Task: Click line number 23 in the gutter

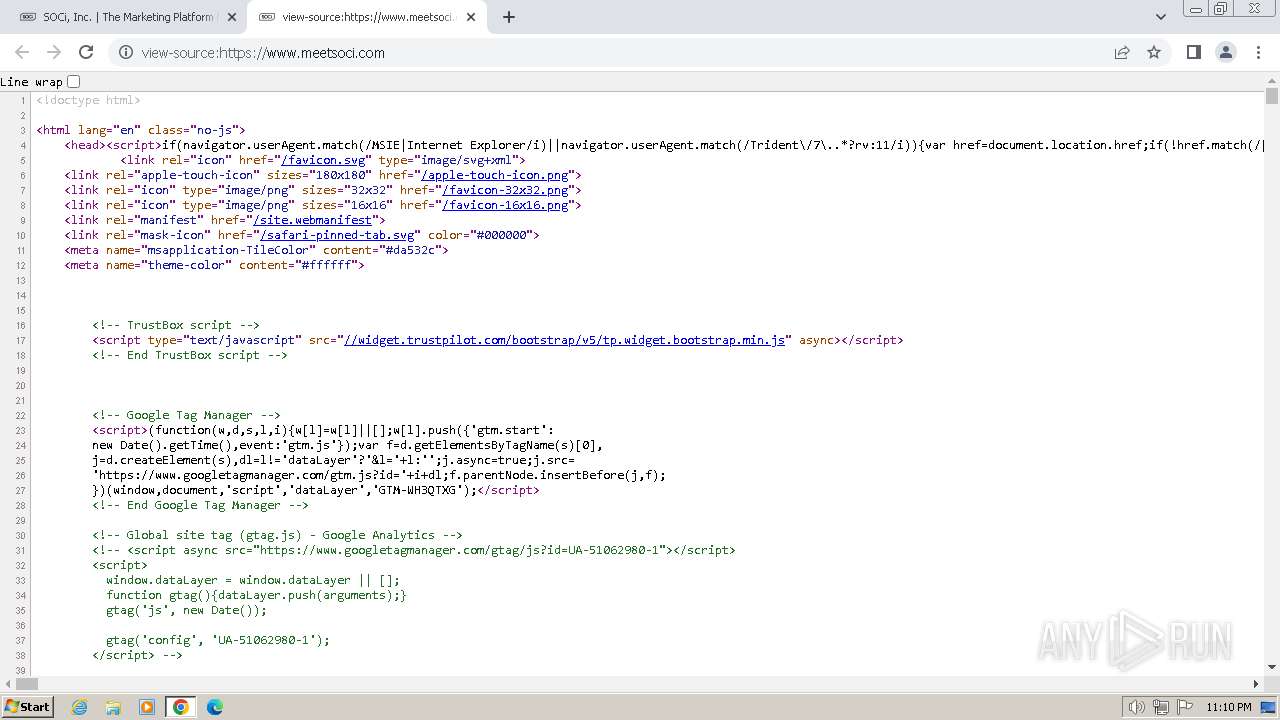Action: coord(21,430)
